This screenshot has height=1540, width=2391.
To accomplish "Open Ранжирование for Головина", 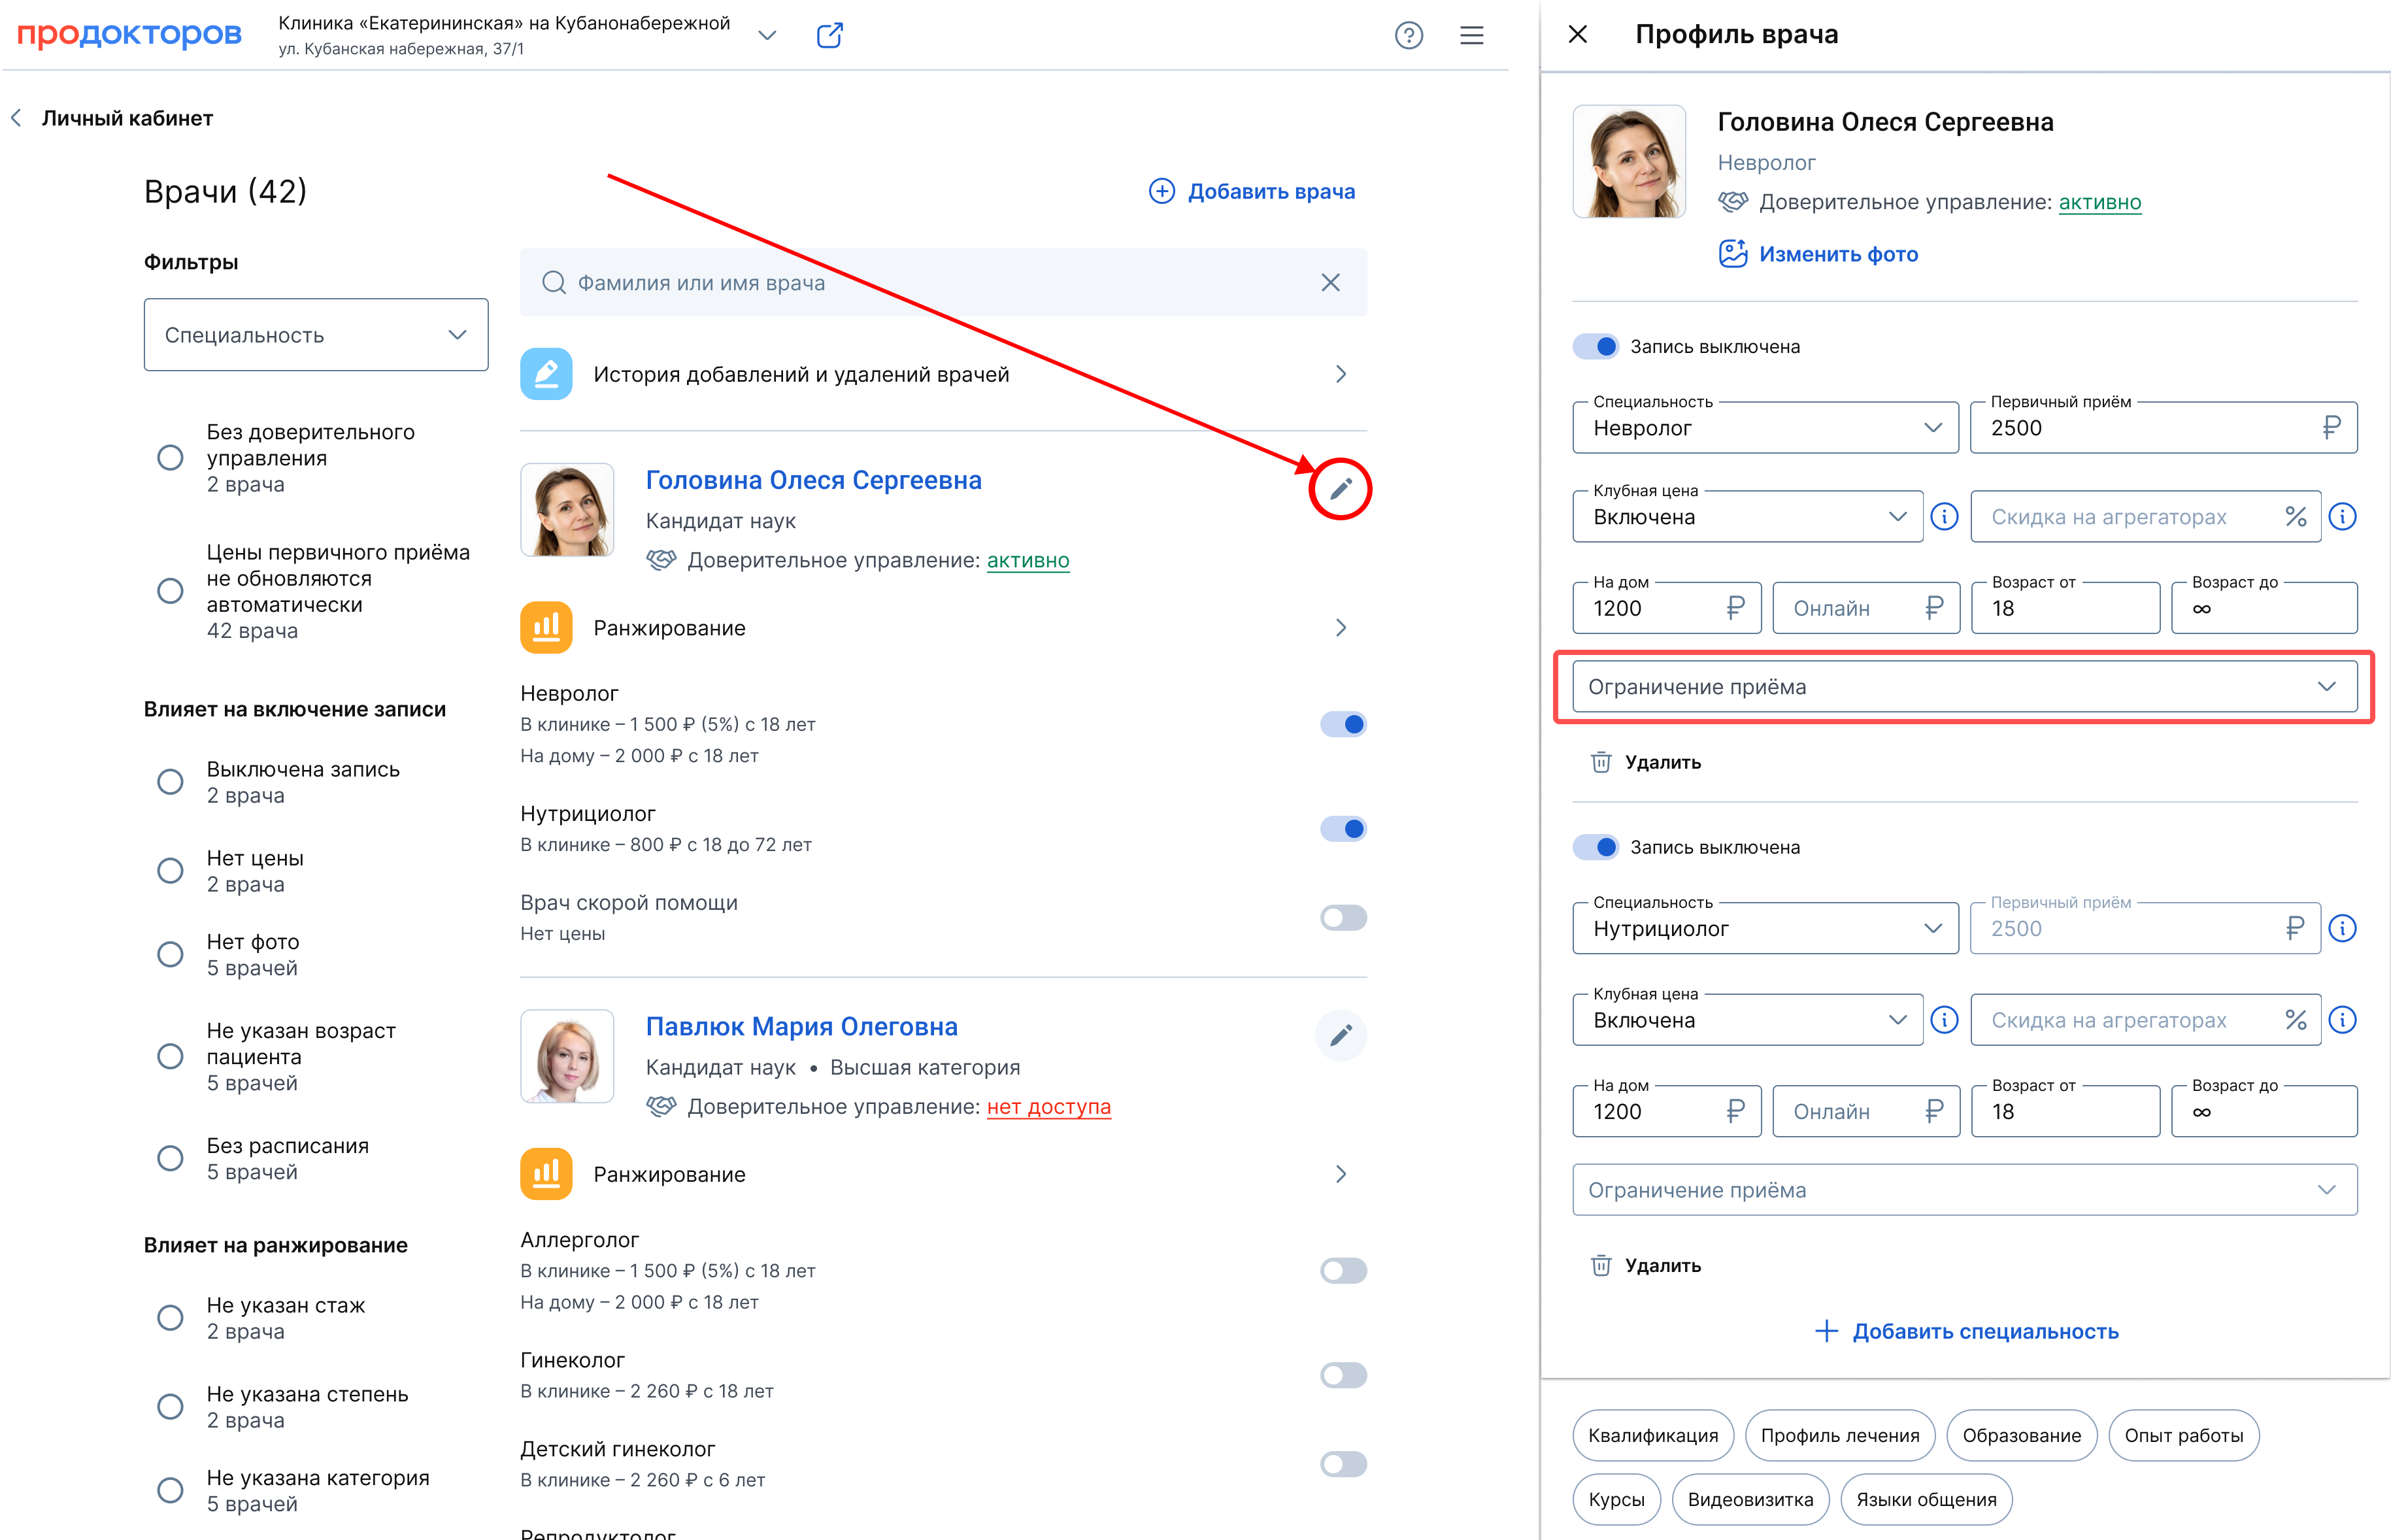I will coord(943,628).
